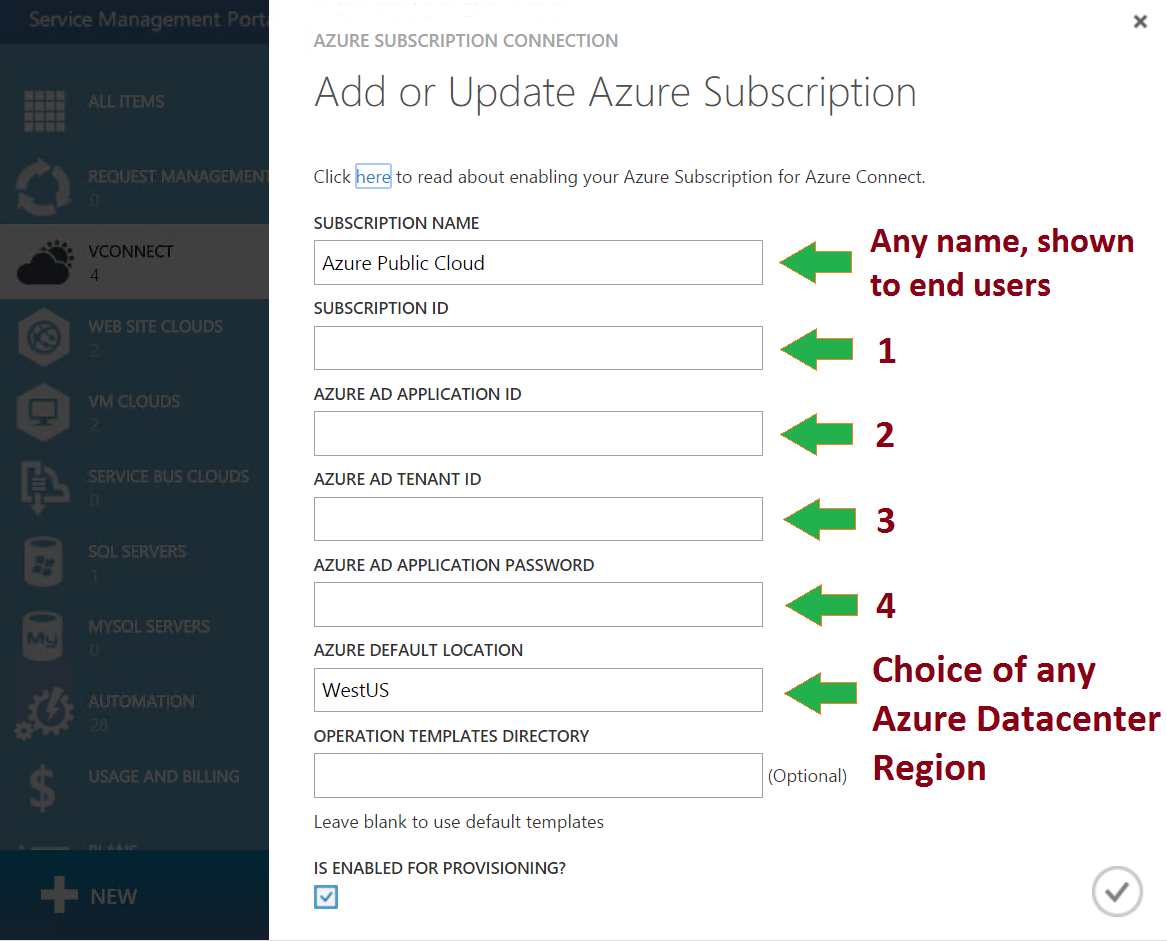
Task: Select the REQUEST MANAGEMENT icon
Action: [x=44, y=186]
